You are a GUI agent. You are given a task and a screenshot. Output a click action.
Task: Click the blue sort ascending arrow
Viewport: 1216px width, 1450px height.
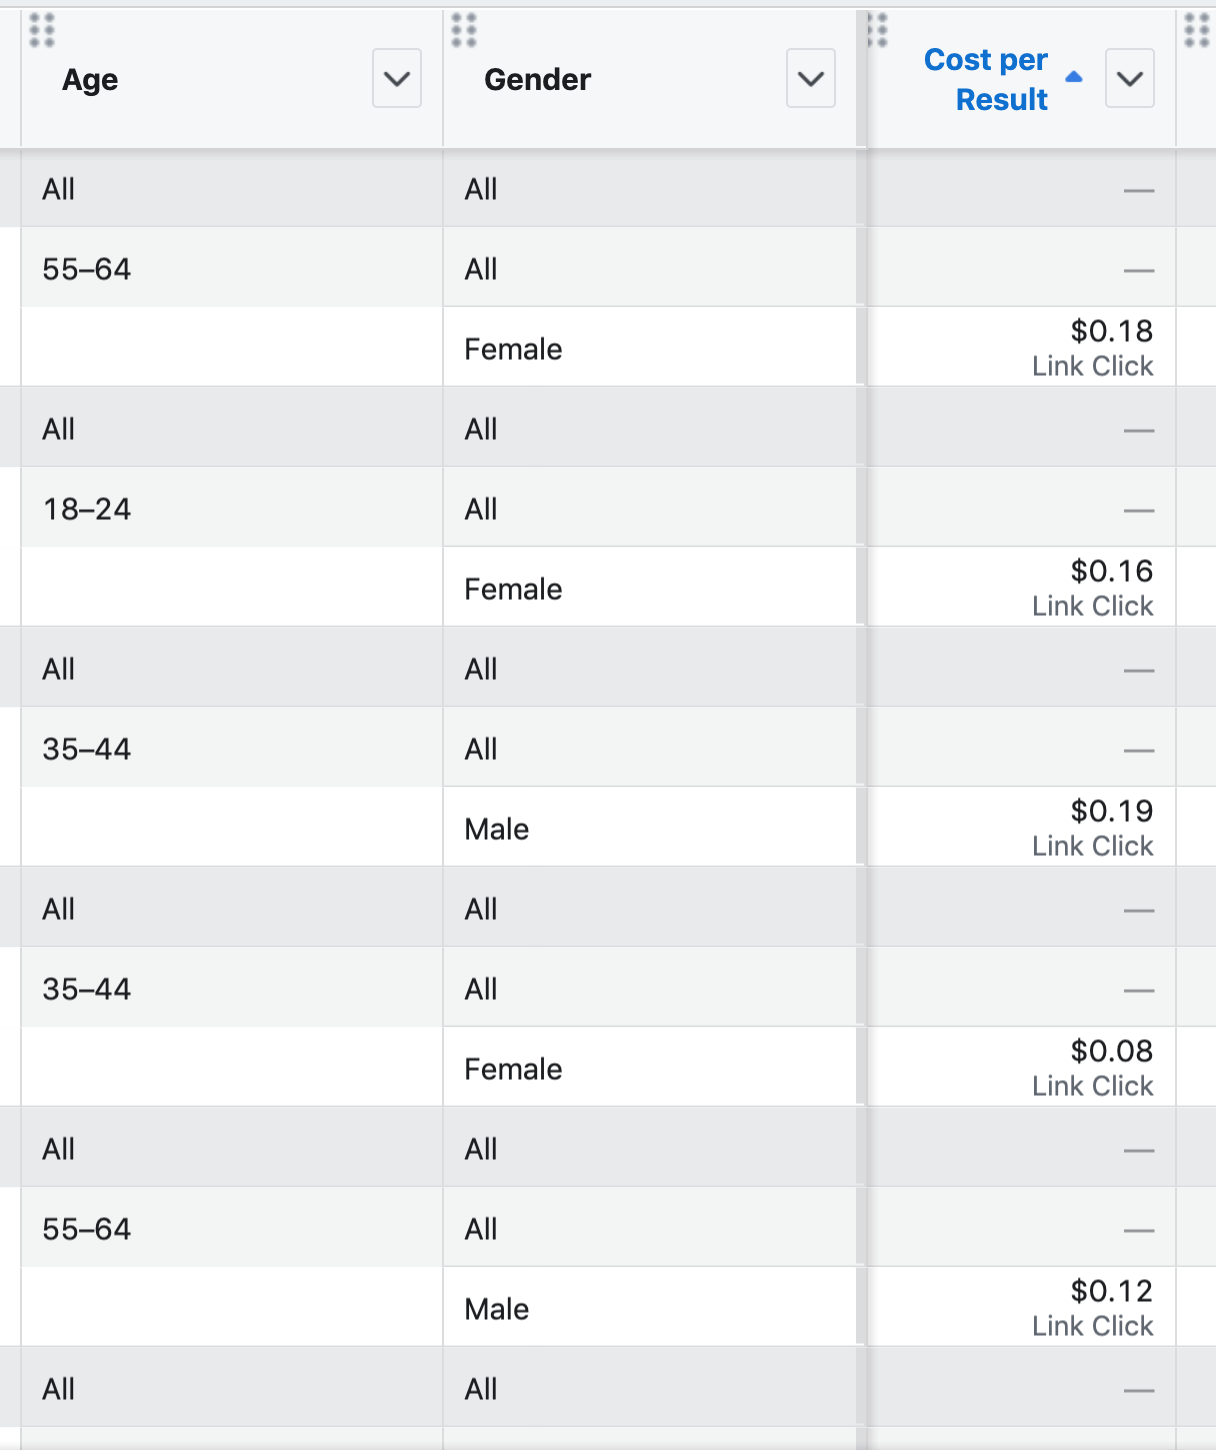[1074, 77]
